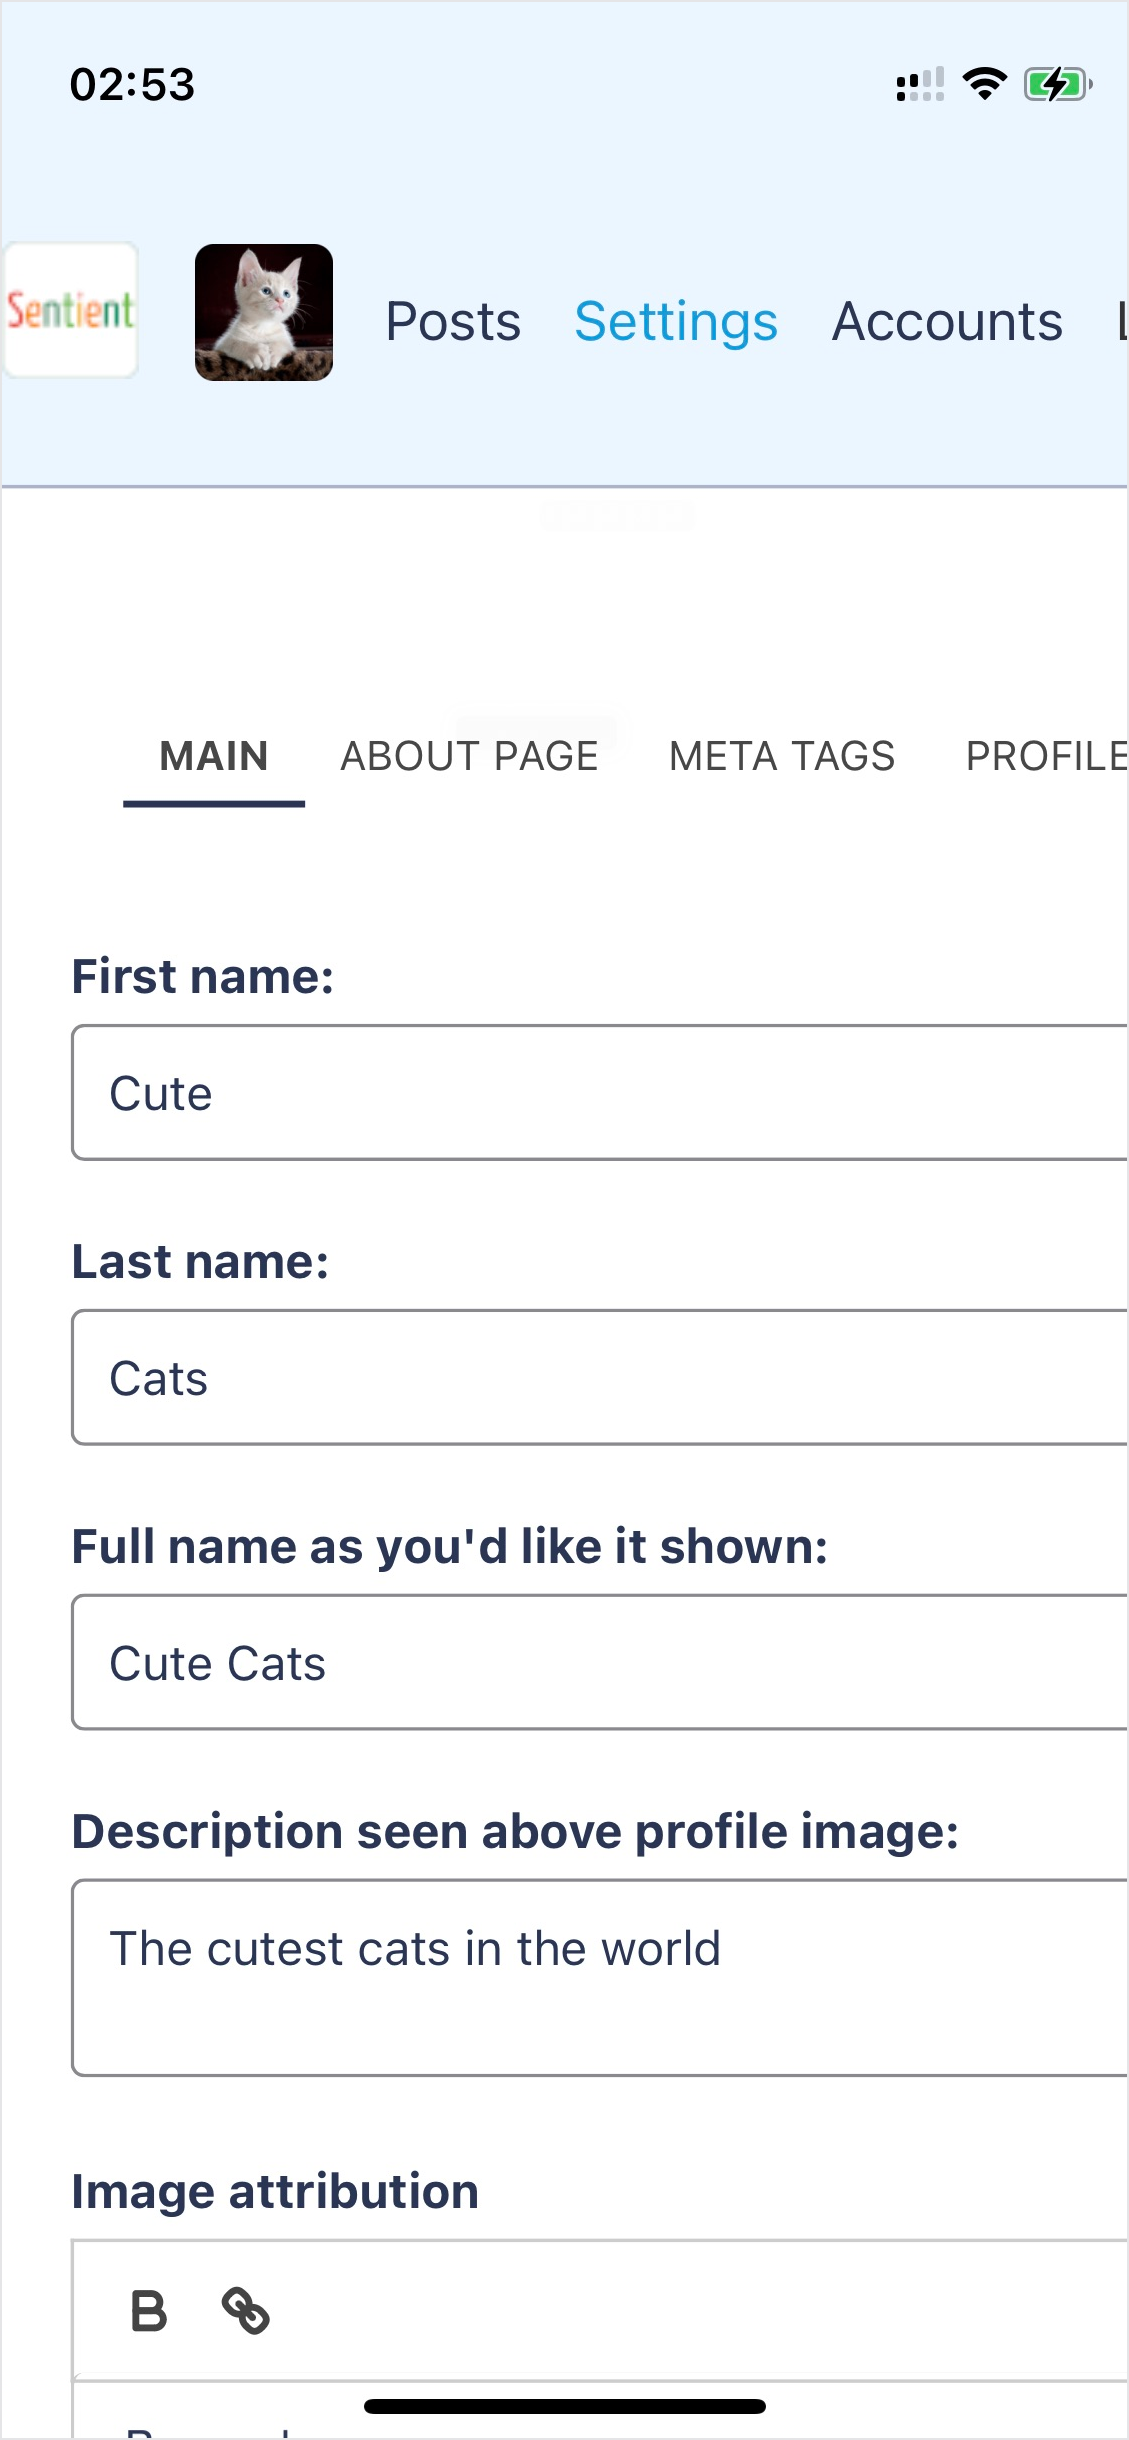
Task: Focus the Last name field
Action: point(600,1378)
